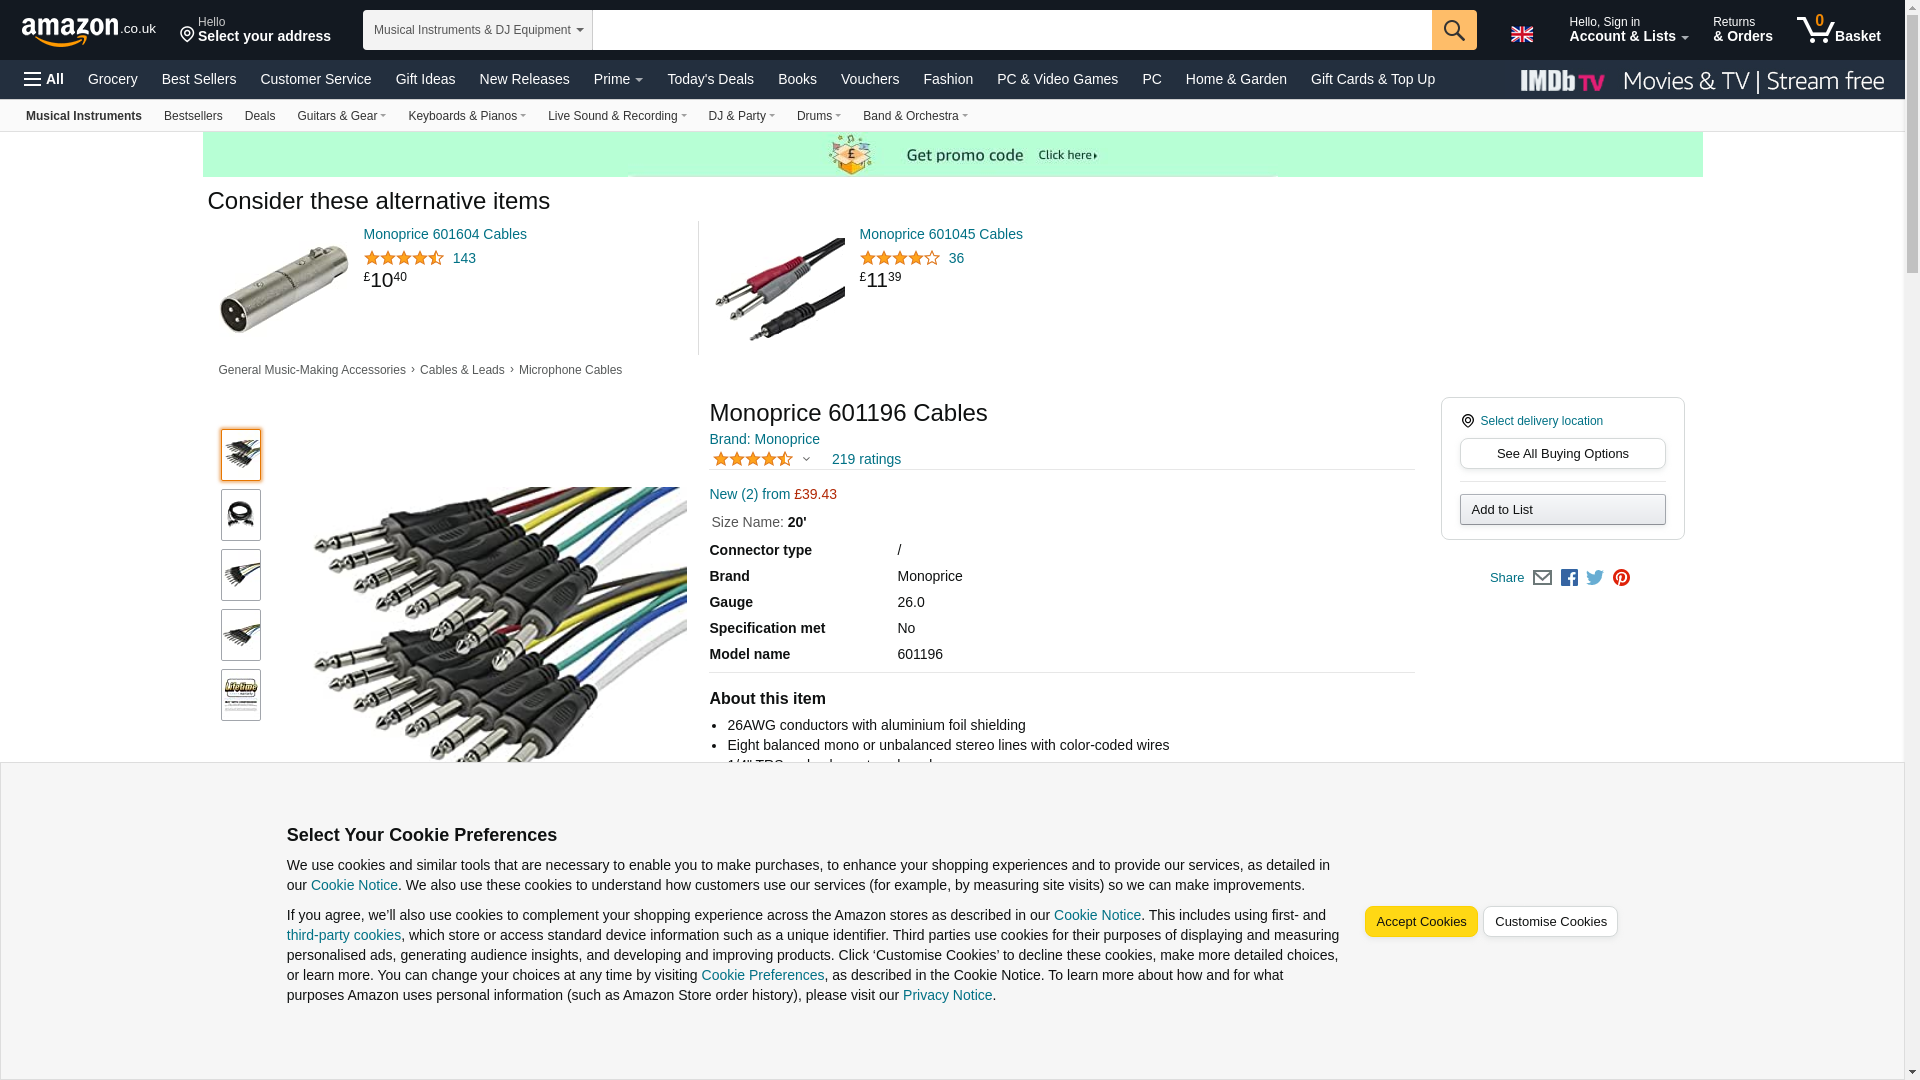Open the All hamburger menu
The image size is (1920, 1080).
(x=44, y=79)
